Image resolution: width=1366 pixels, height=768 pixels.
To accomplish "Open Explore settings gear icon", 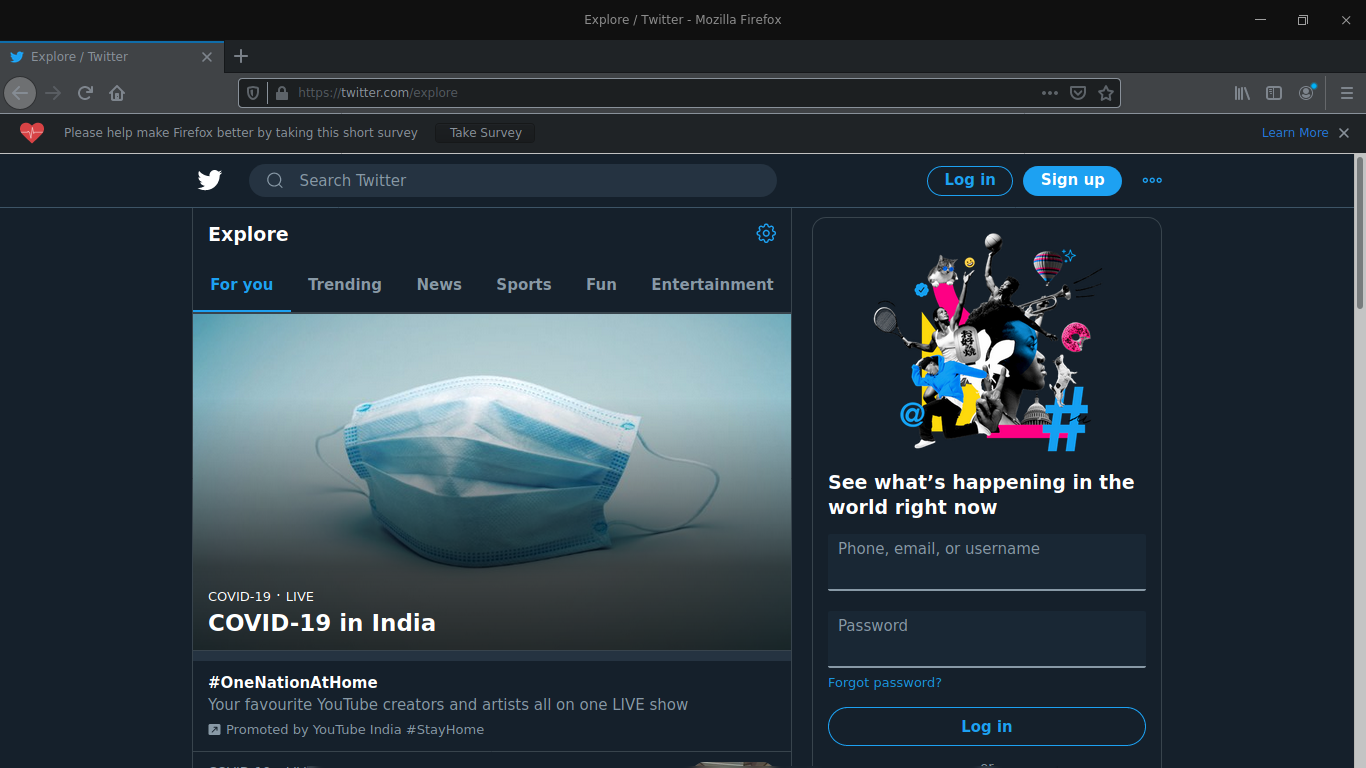I will tap(766, 233).
